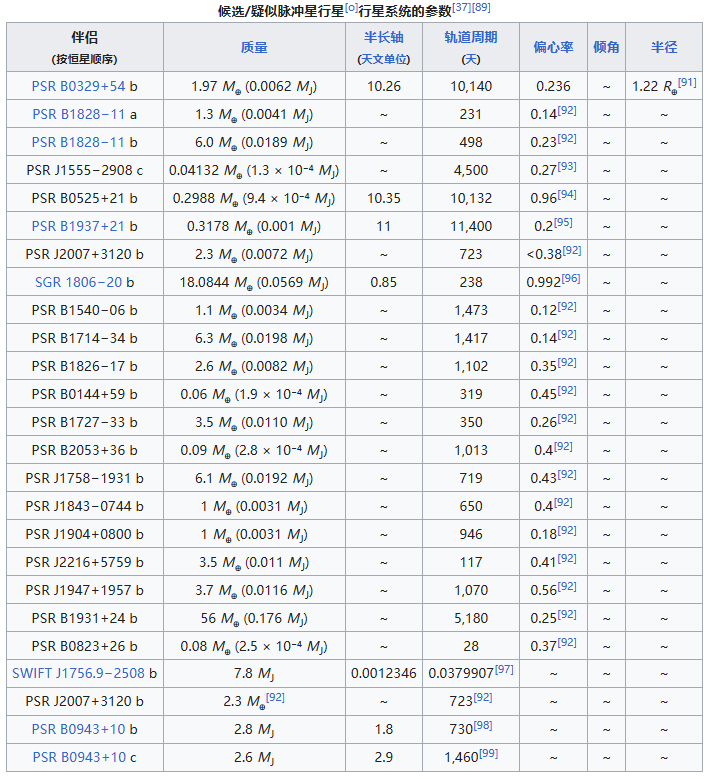Click the 偏心率 header link
Image resolution: width=710 pixels, height=779 pixels.
coord(553,47)
